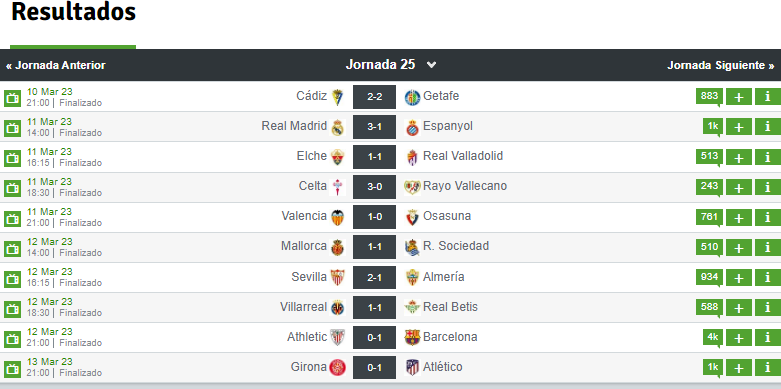The width and height of the screenshot is (781, 389).
Task: Click the TV icon for Athletic vs Barcelona
Action: [x=12, y=339]
